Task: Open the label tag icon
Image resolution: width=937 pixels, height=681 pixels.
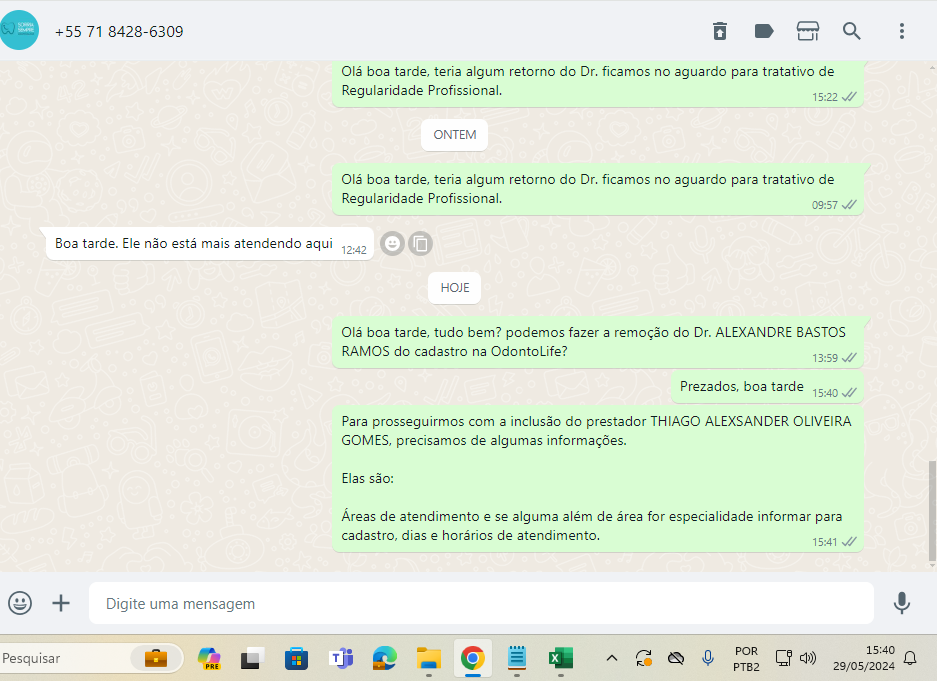Action: coord(764,31)
